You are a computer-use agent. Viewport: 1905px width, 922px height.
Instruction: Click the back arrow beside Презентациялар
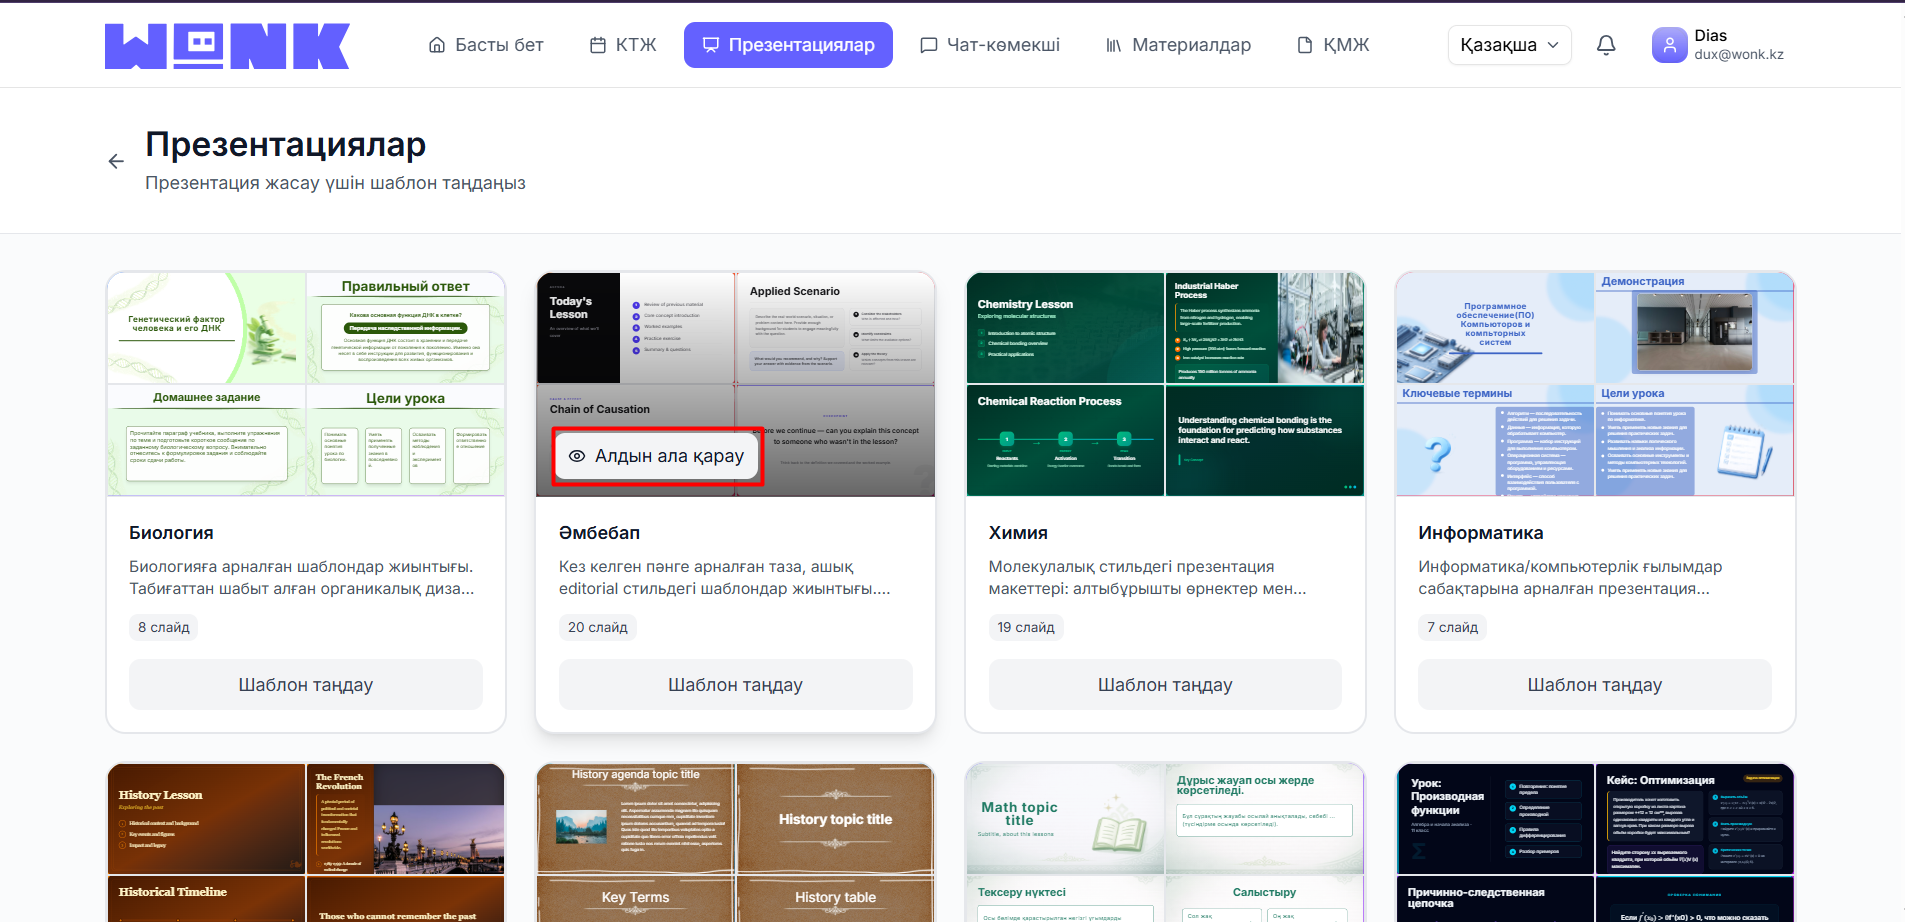coord(116,161)
